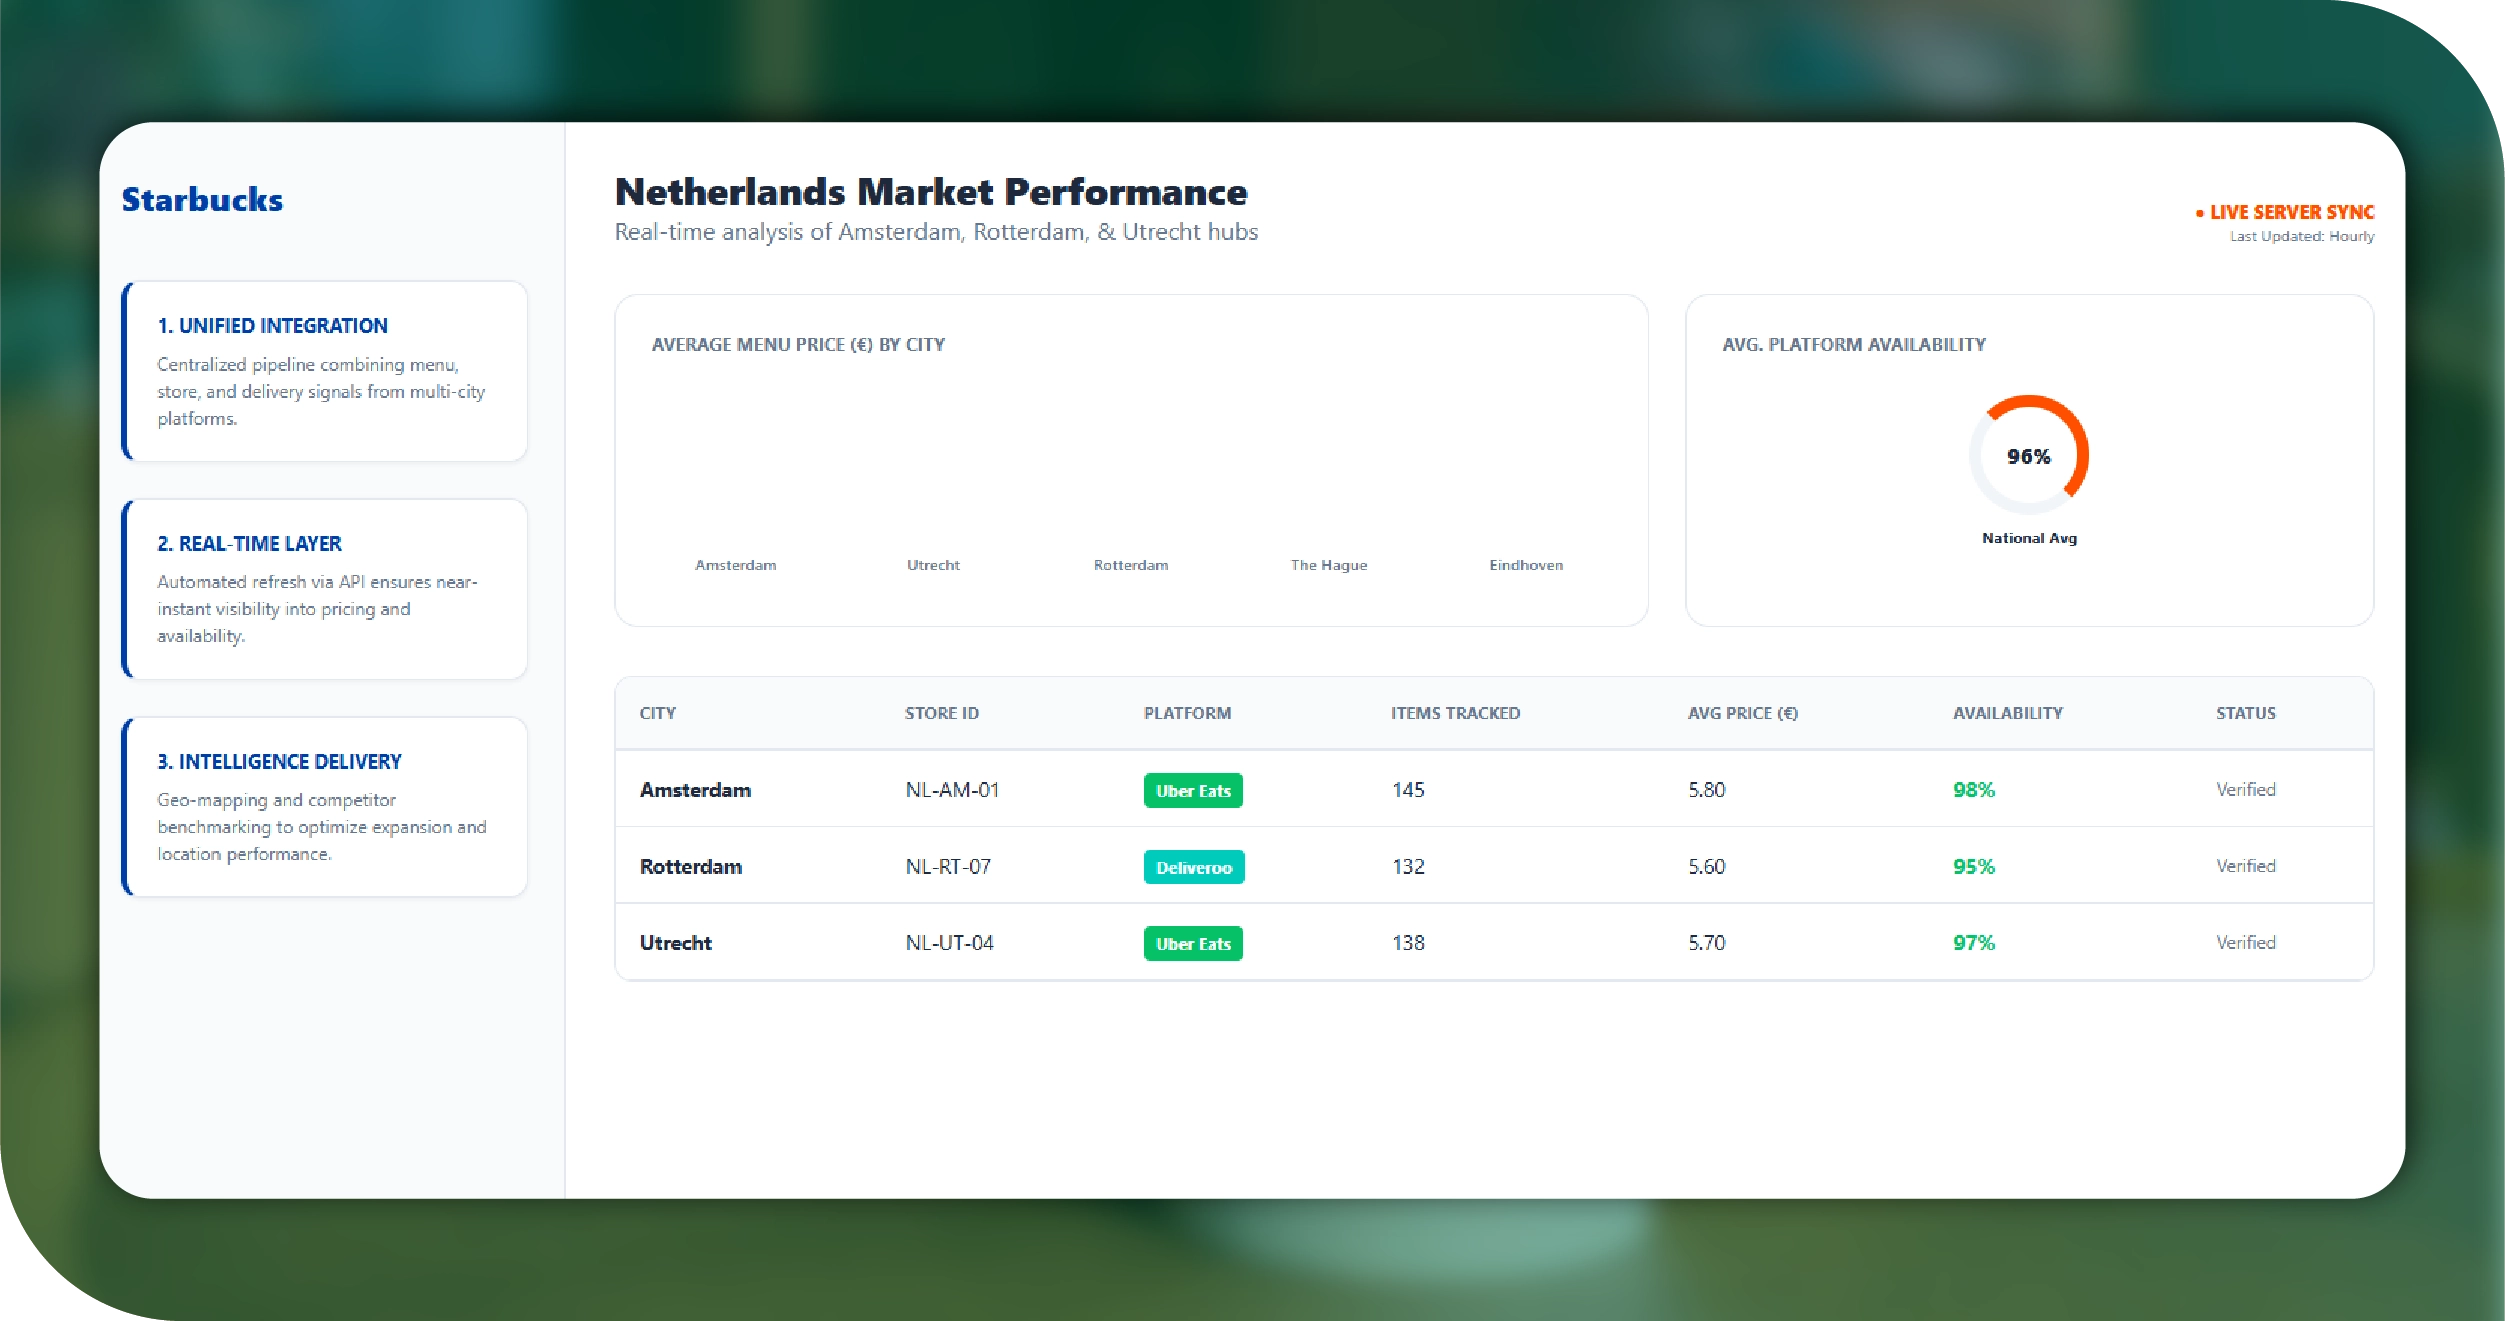Image resolution: width=2506 pixels, height=1321 pixels.
Task: Select the Real-Time Layer card
Action: [x=324, y=589]
